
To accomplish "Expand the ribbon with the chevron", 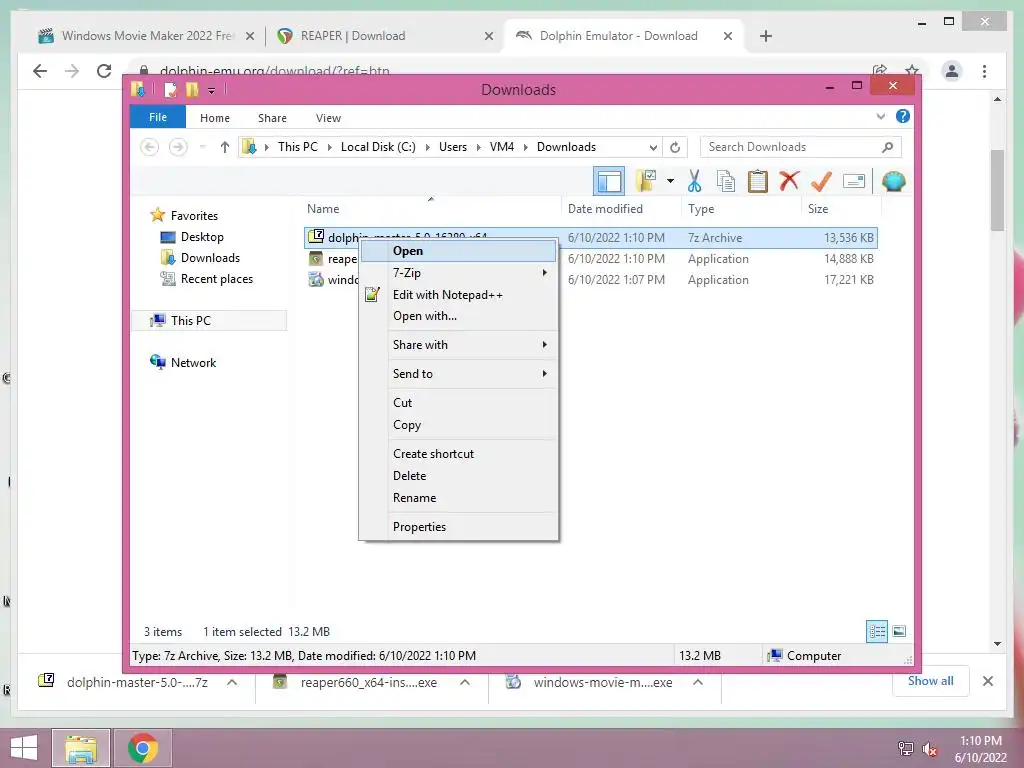I will [880, 117].
